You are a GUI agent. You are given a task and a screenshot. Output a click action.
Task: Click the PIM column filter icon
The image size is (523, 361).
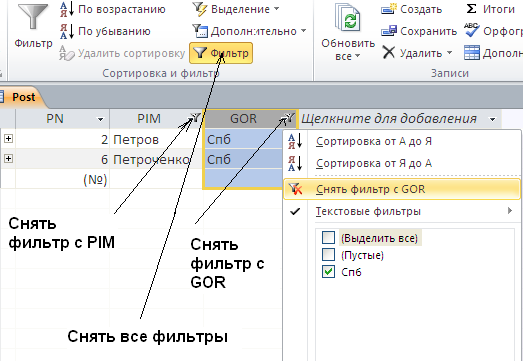195,118
